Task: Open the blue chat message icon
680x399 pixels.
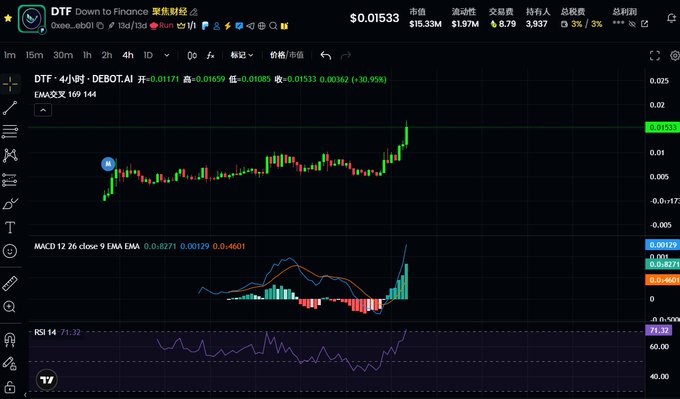Action: tap(239, 26)
